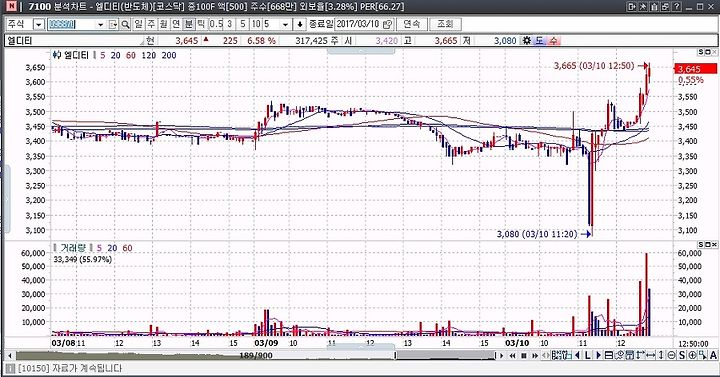Open the chart settings gear icon
The width and height of the screenshot is (720, 377).
point(527,40)
